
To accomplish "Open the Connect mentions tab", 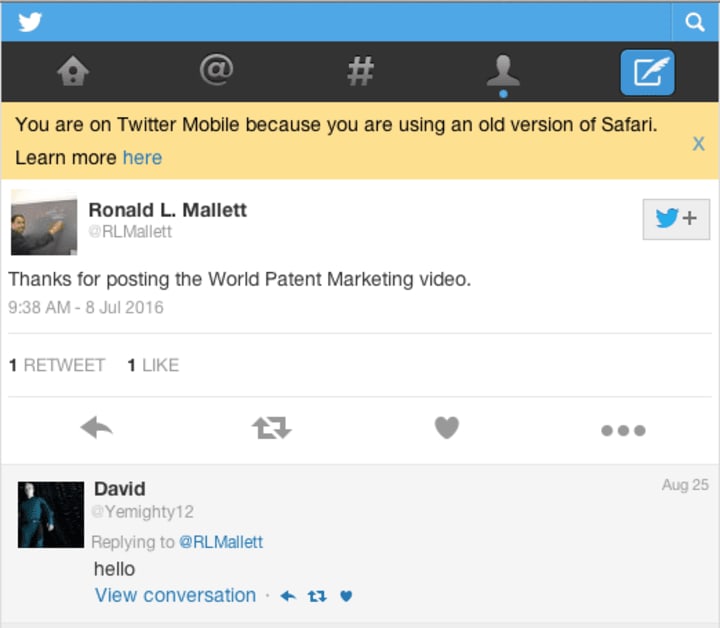I will (216, 71).
